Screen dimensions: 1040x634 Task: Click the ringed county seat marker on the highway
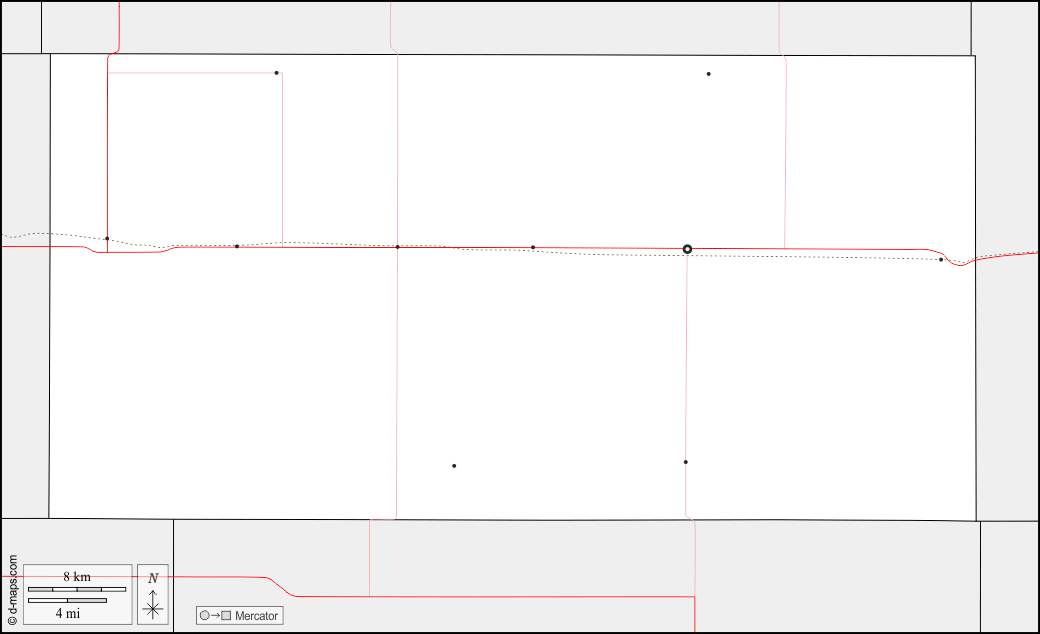point(687,249)
